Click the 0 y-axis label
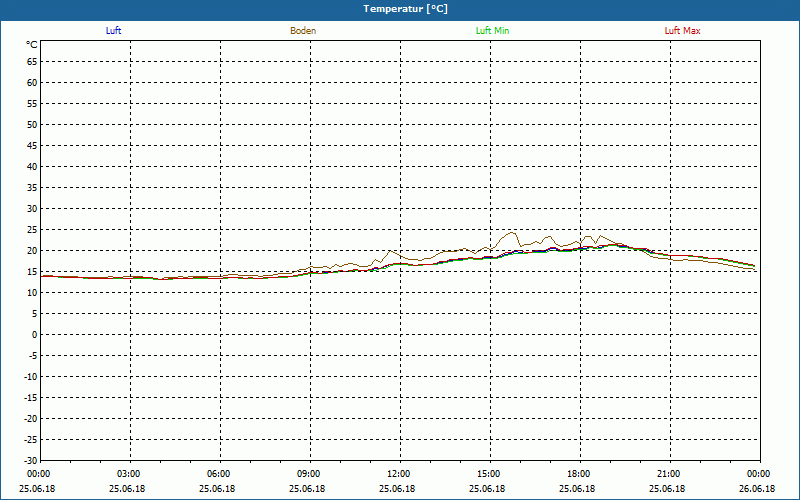The image size is (800, 500). tap(35, 335)
